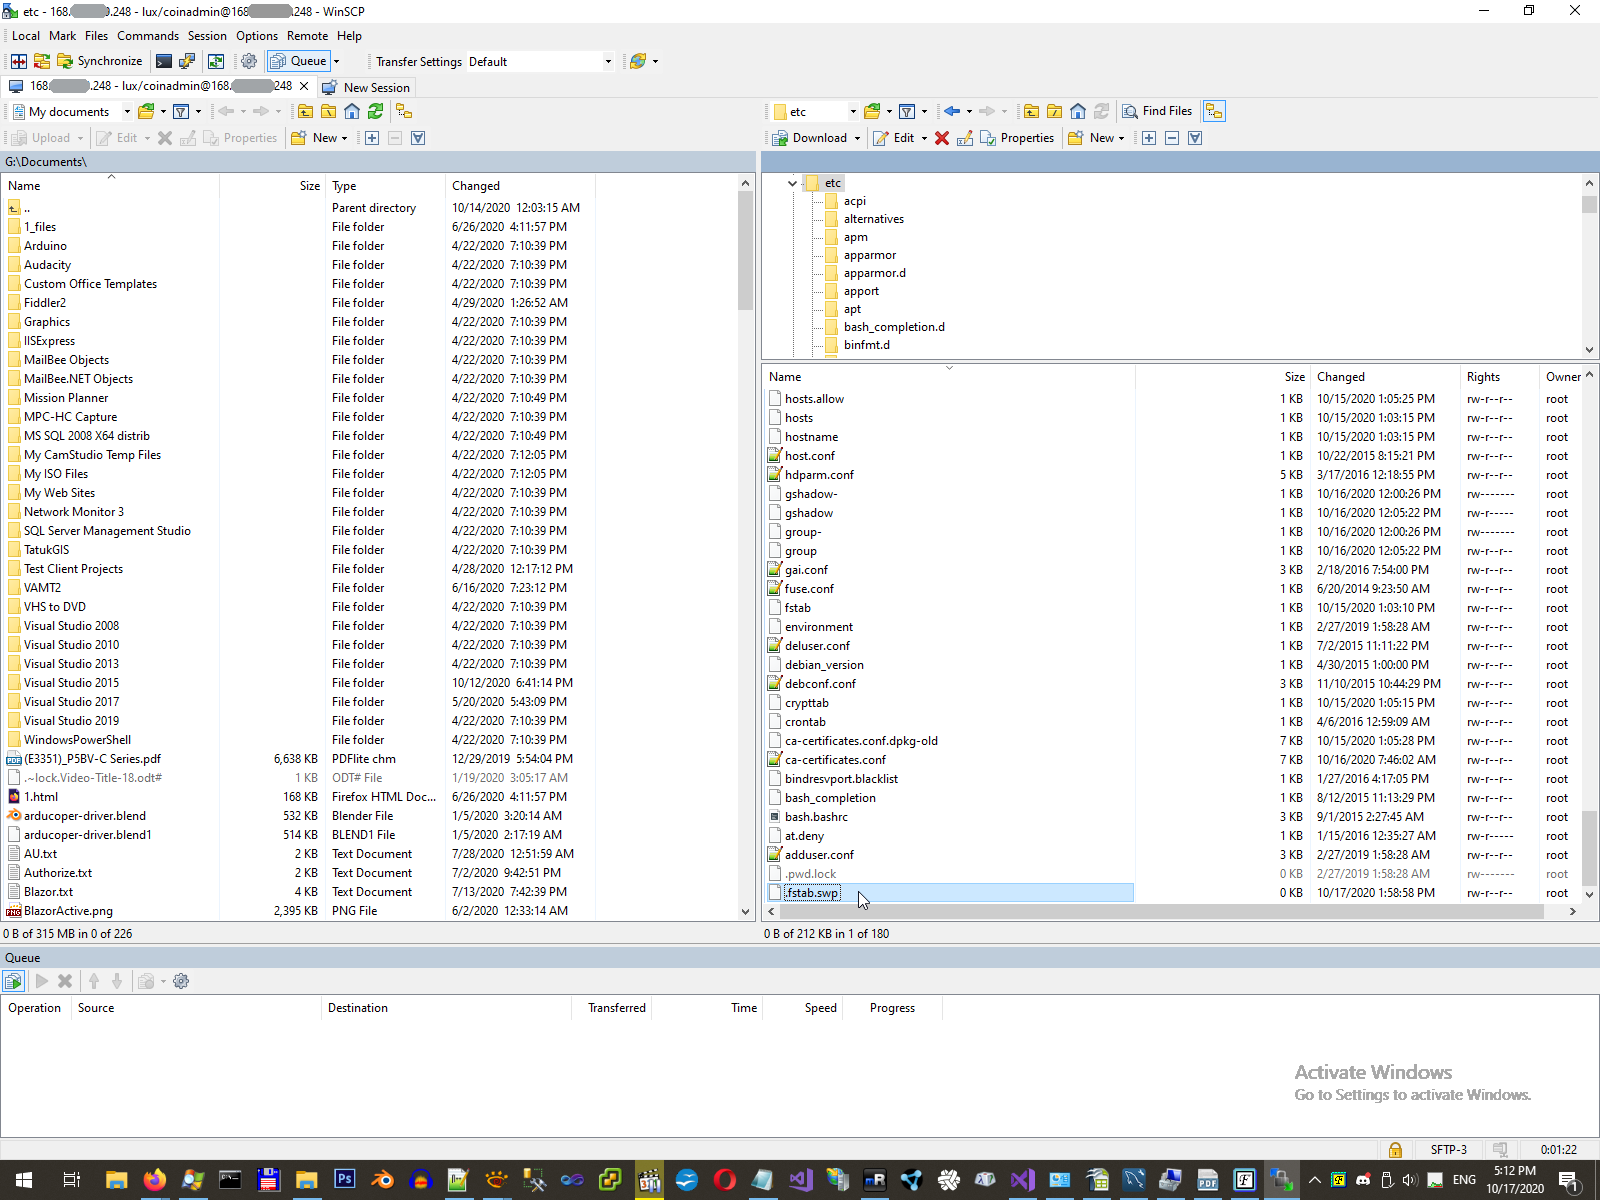
Task: Go to root directory in remote panel
Action: [1054, 111]
